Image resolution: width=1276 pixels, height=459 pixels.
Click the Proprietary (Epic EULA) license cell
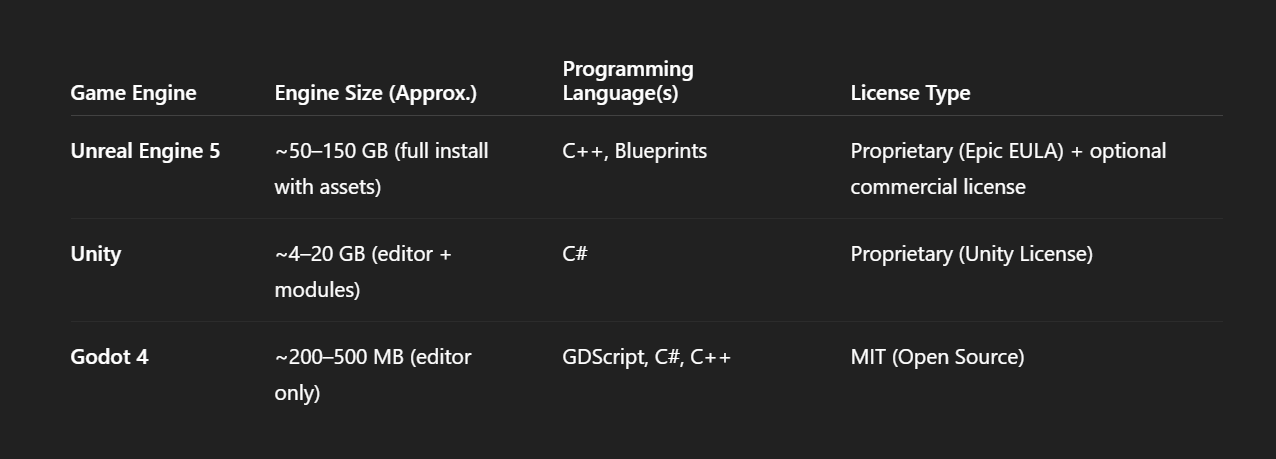coord(1008,169)
